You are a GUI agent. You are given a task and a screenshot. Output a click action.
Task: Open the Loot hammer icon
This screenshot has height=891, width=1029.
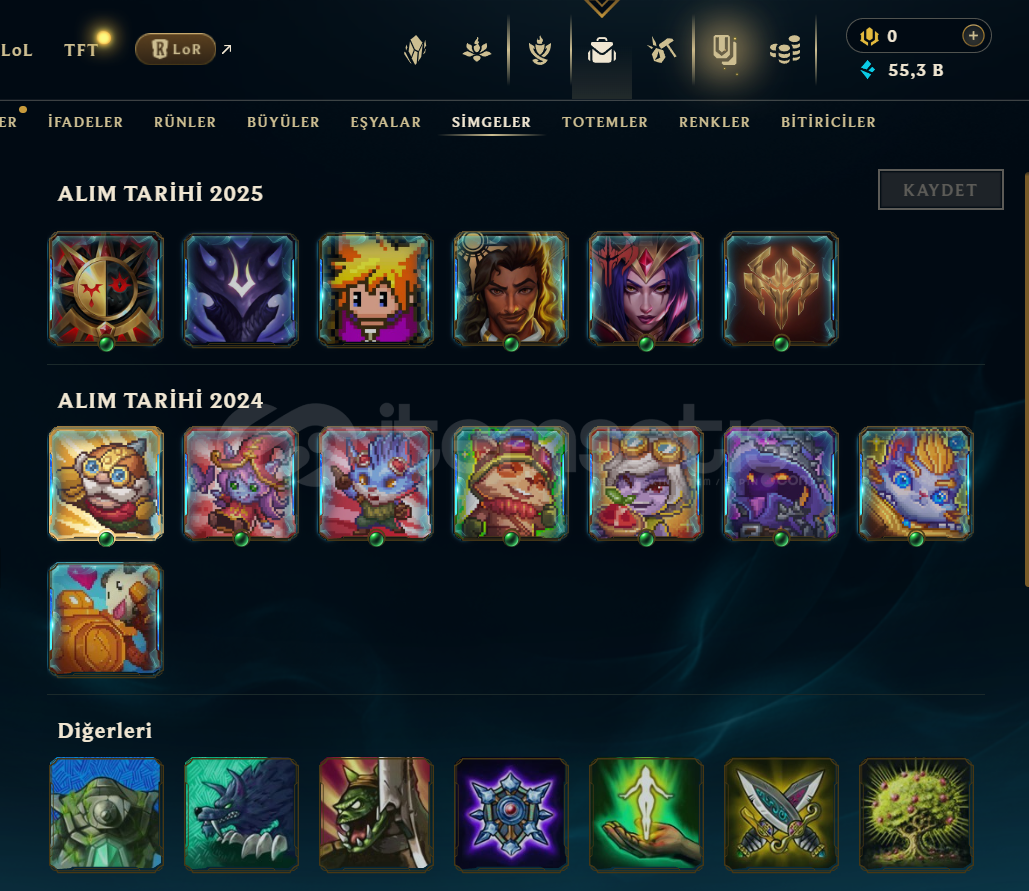pos(662,50)
